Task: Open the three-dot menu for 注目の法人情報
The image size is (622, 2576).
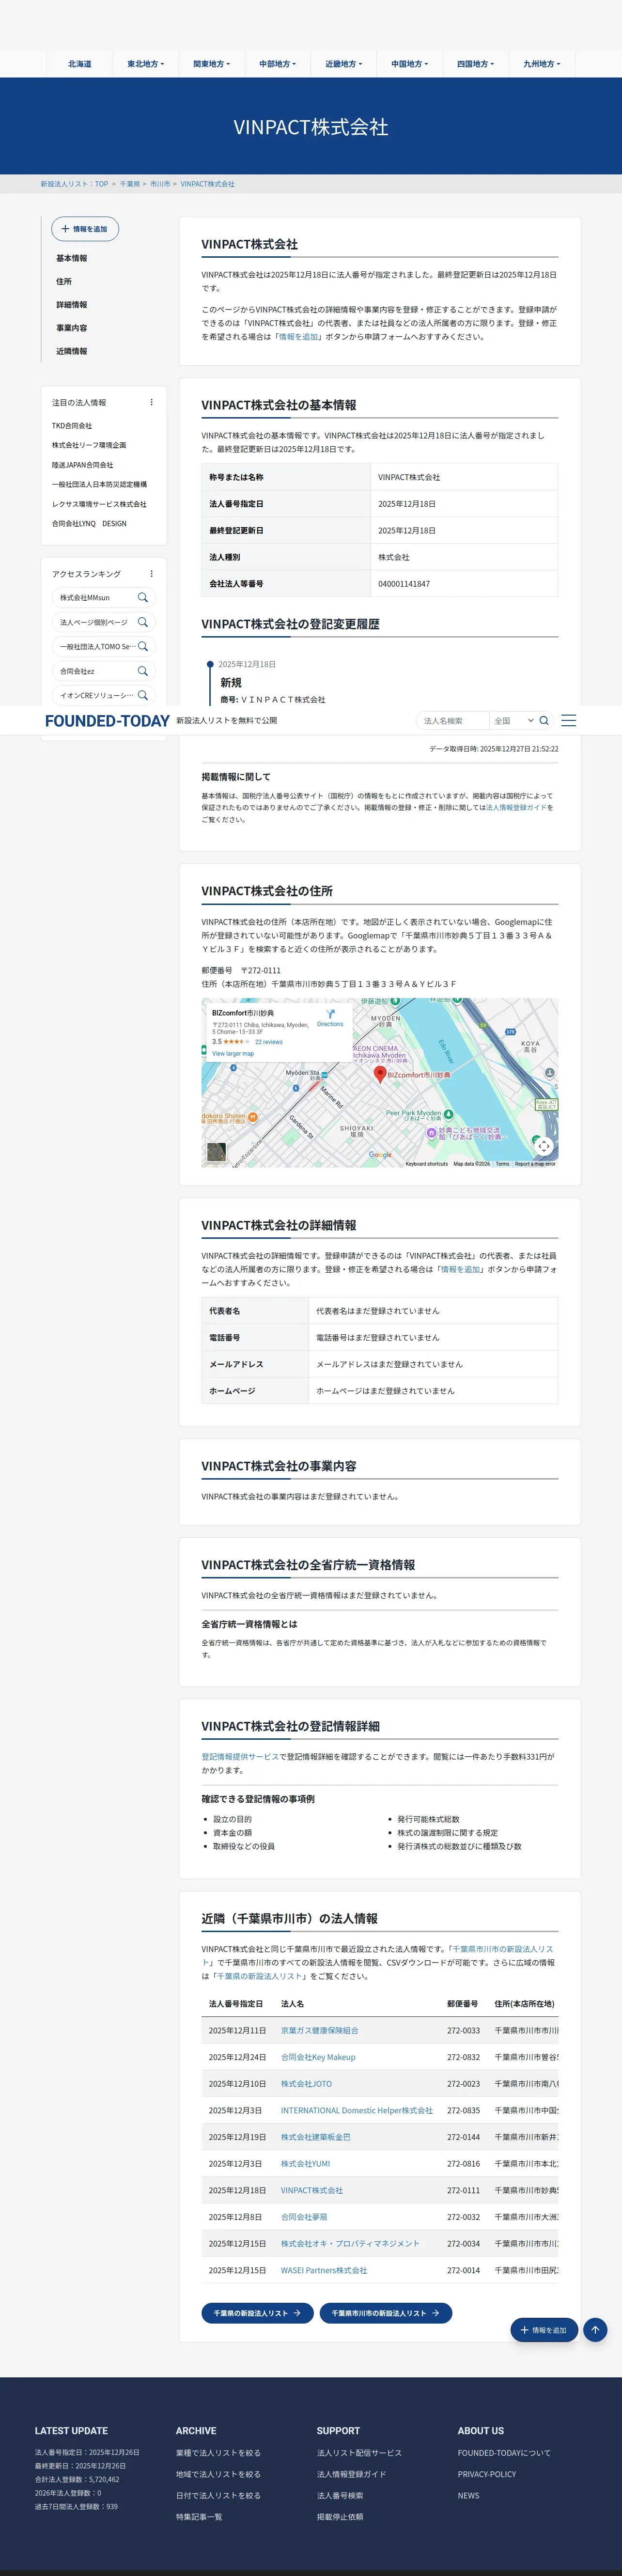Action: pos(151,403)
